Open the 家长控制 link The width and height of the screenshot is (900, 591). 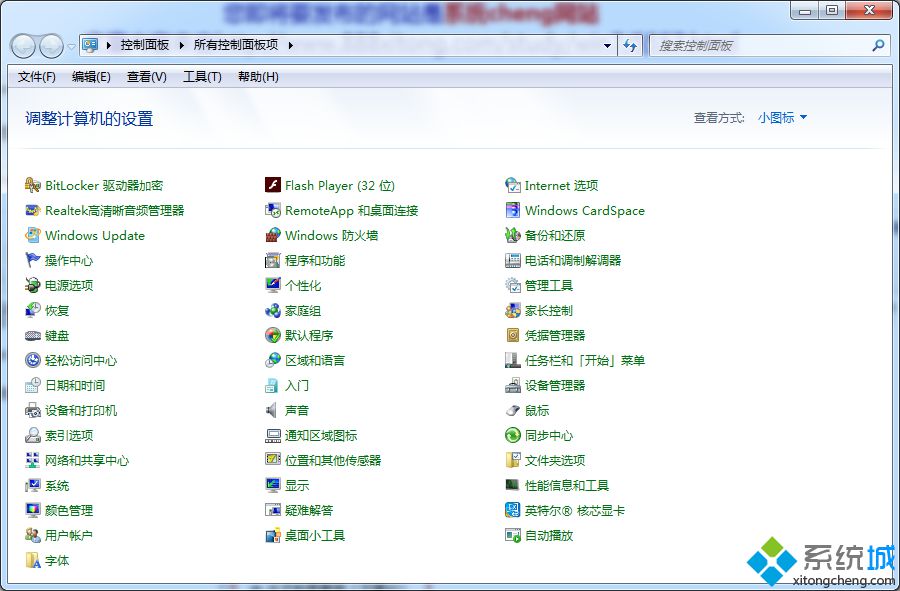click(x=549, y=310)
